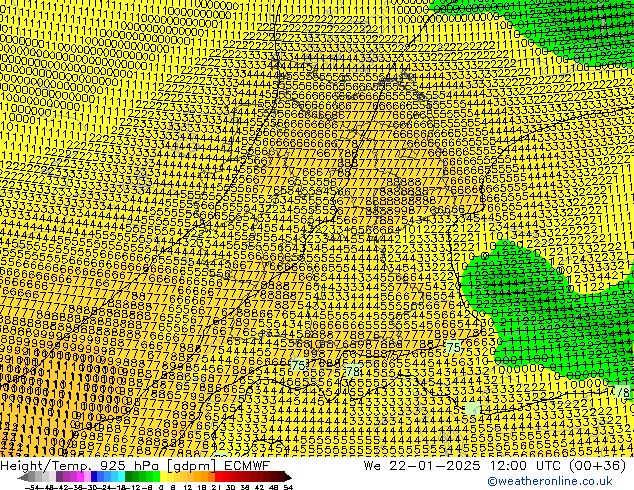Screen dimensions: 634x490
Task: Pick the darkest green swatch in the legend
Action: 128,477
